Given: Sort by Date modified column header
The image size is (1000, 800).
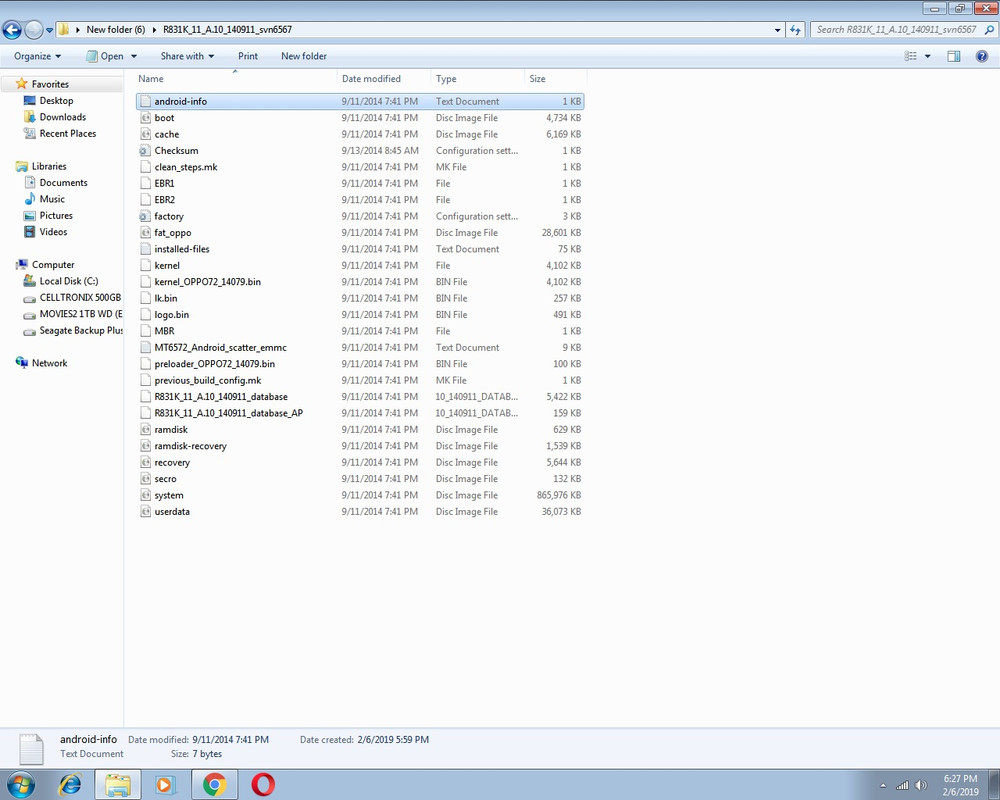Looking at the screenshot, I should [383, 78].
